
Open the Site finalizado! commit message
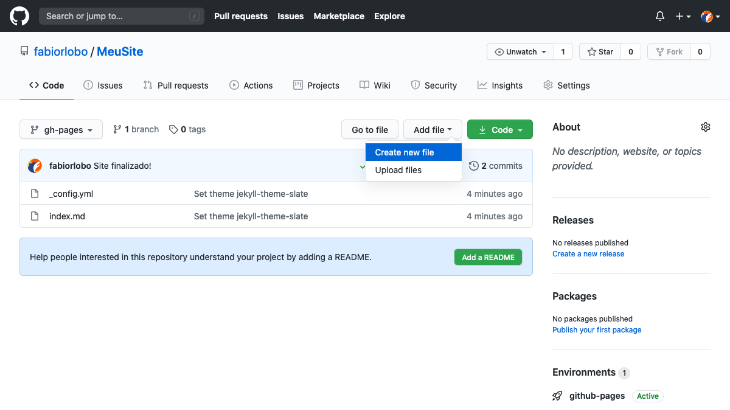coord(122,166)
